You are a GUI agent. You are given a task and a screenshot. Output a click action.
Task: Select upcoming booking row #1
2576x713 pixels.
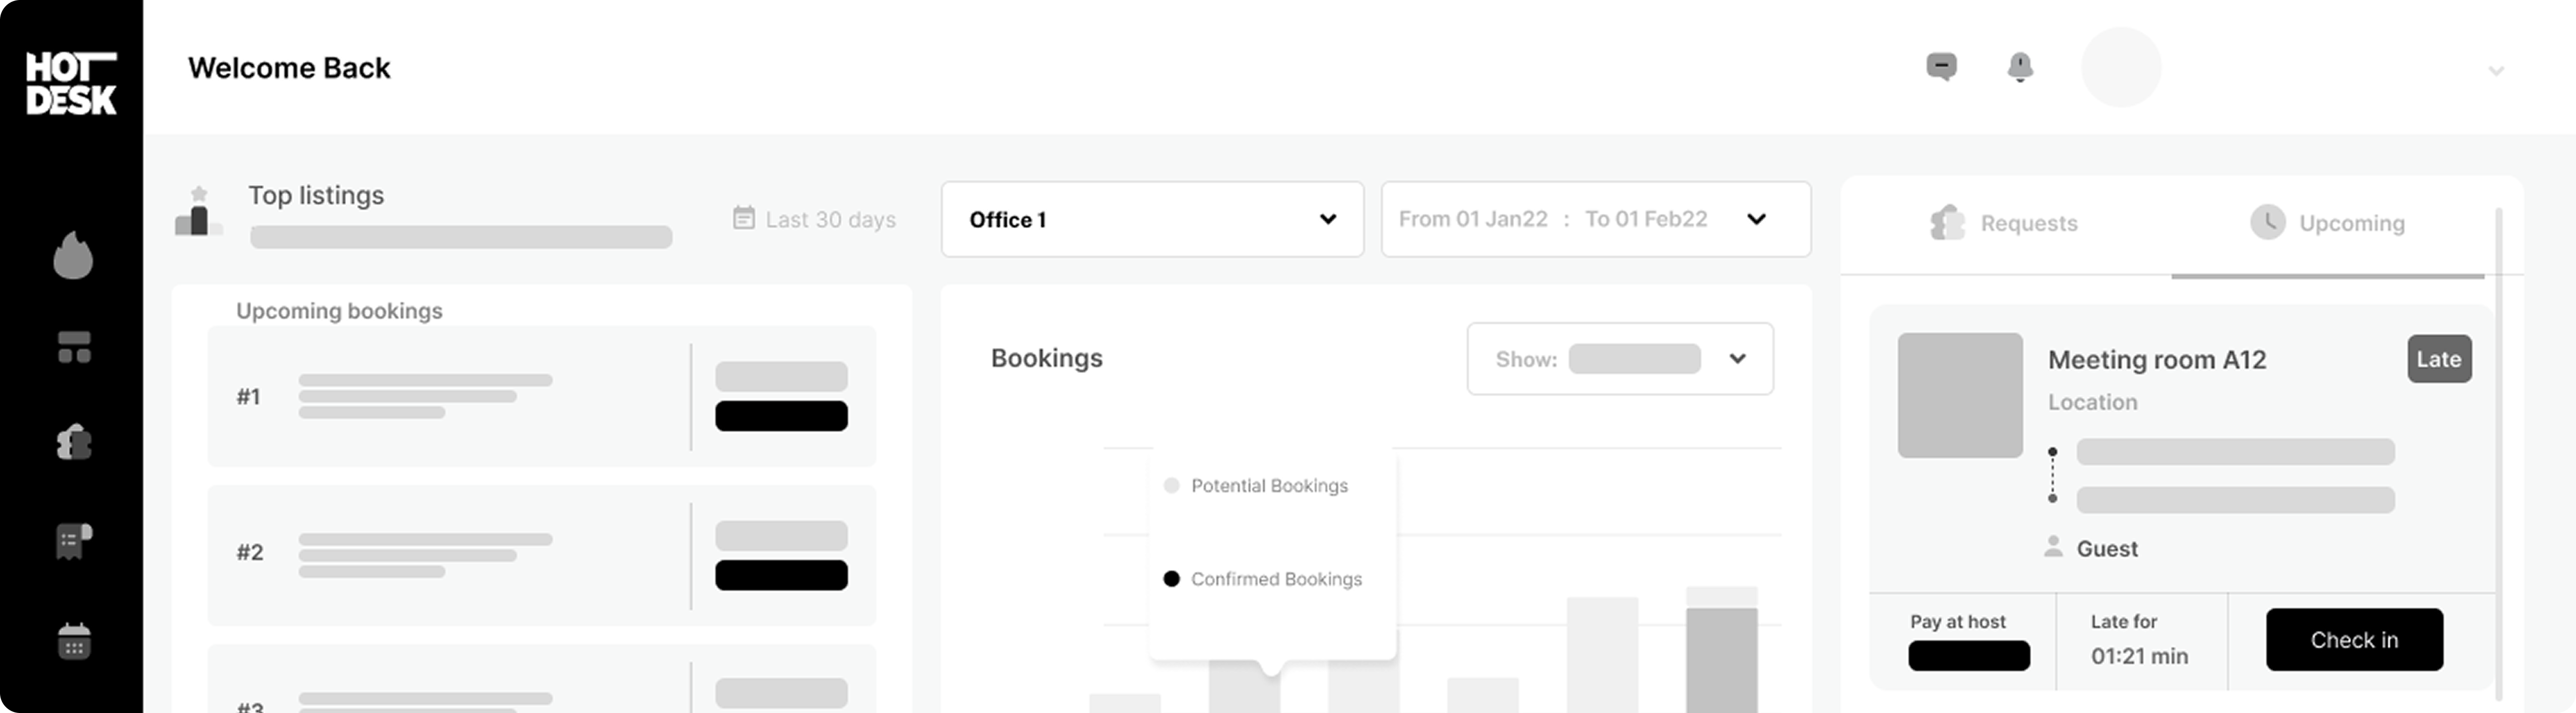[x=541, y=396]
